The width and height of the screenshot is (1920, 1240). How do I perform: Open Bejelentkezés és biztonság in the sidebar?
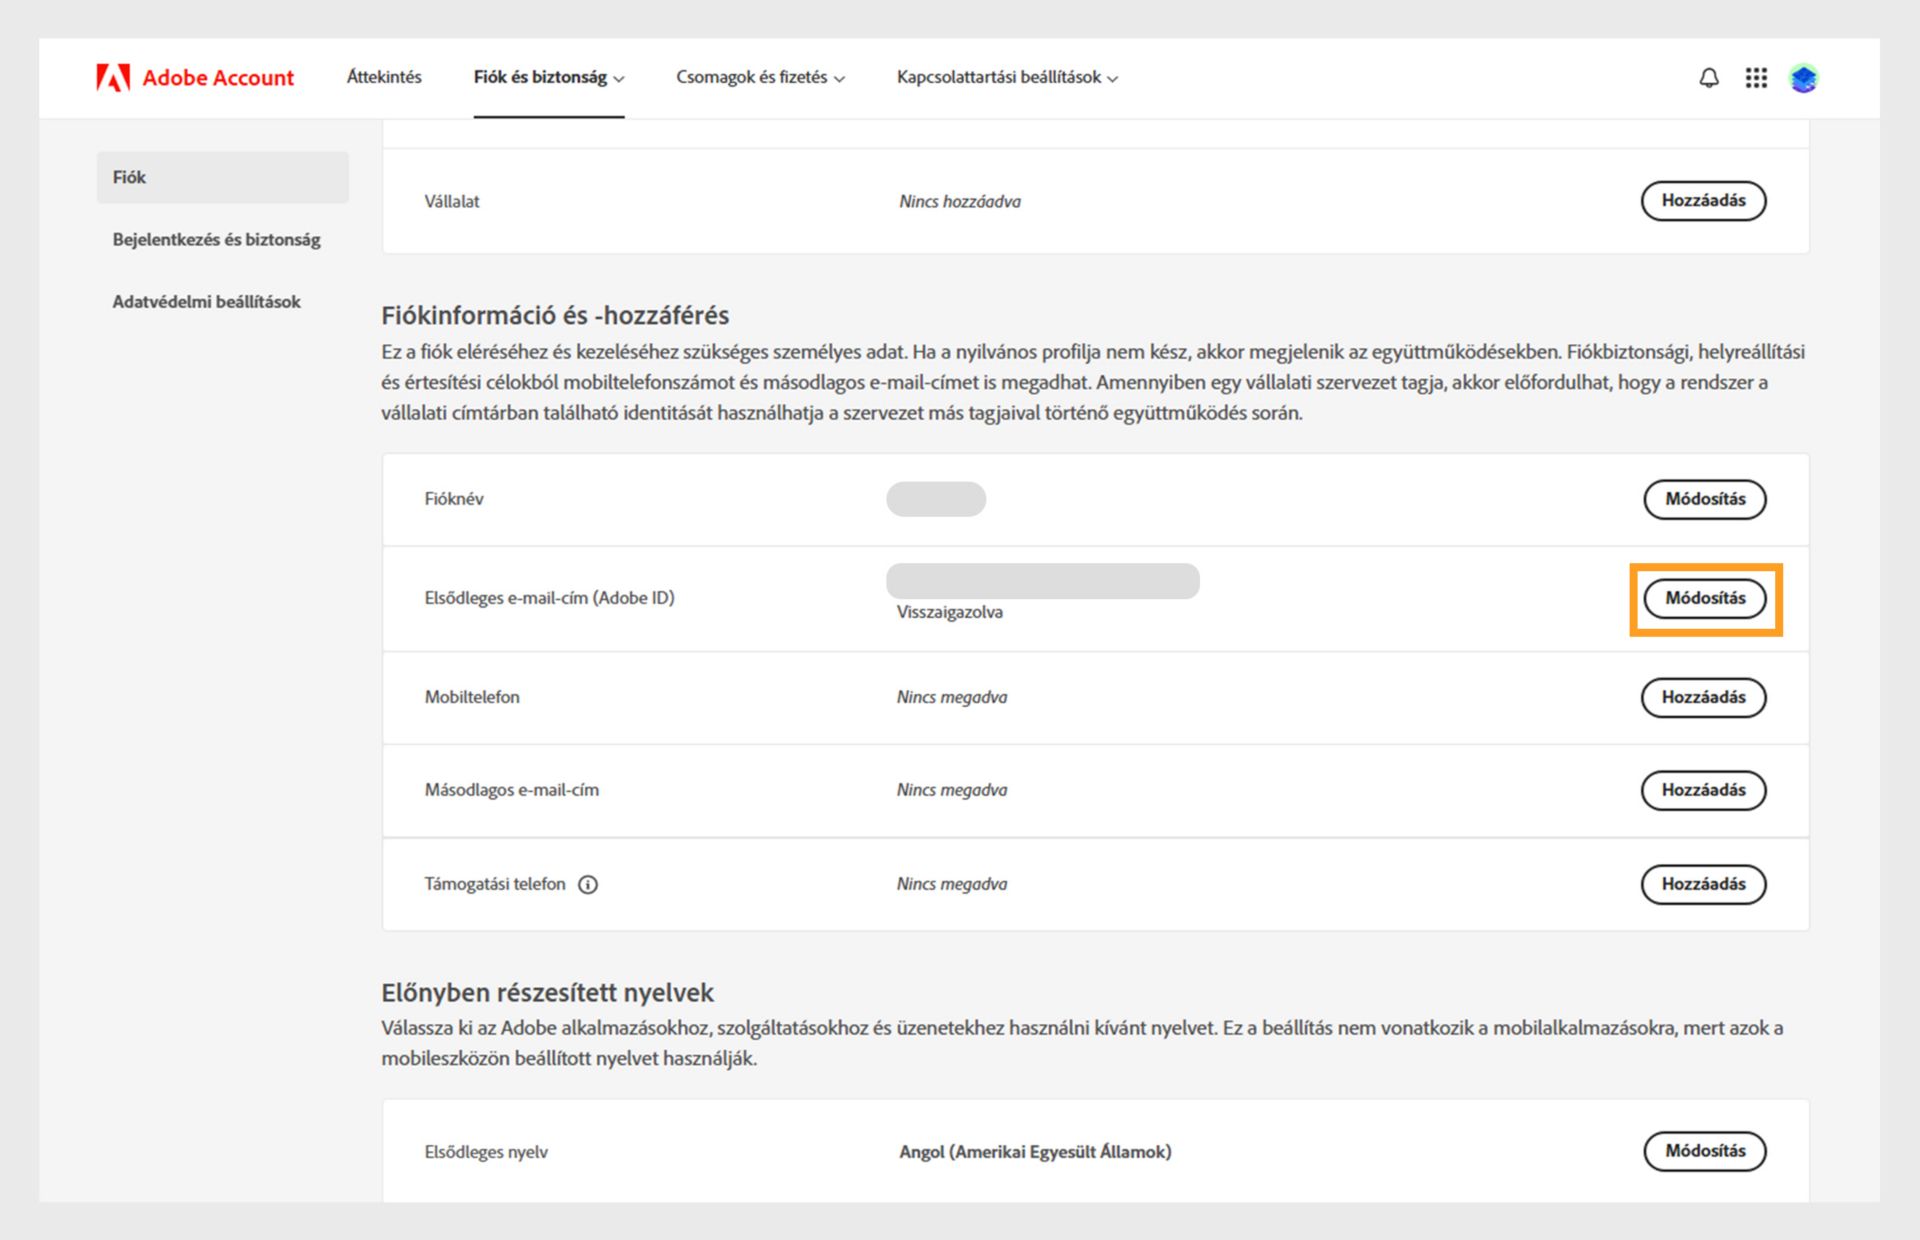pyautogui.click(x=216, y=240)
